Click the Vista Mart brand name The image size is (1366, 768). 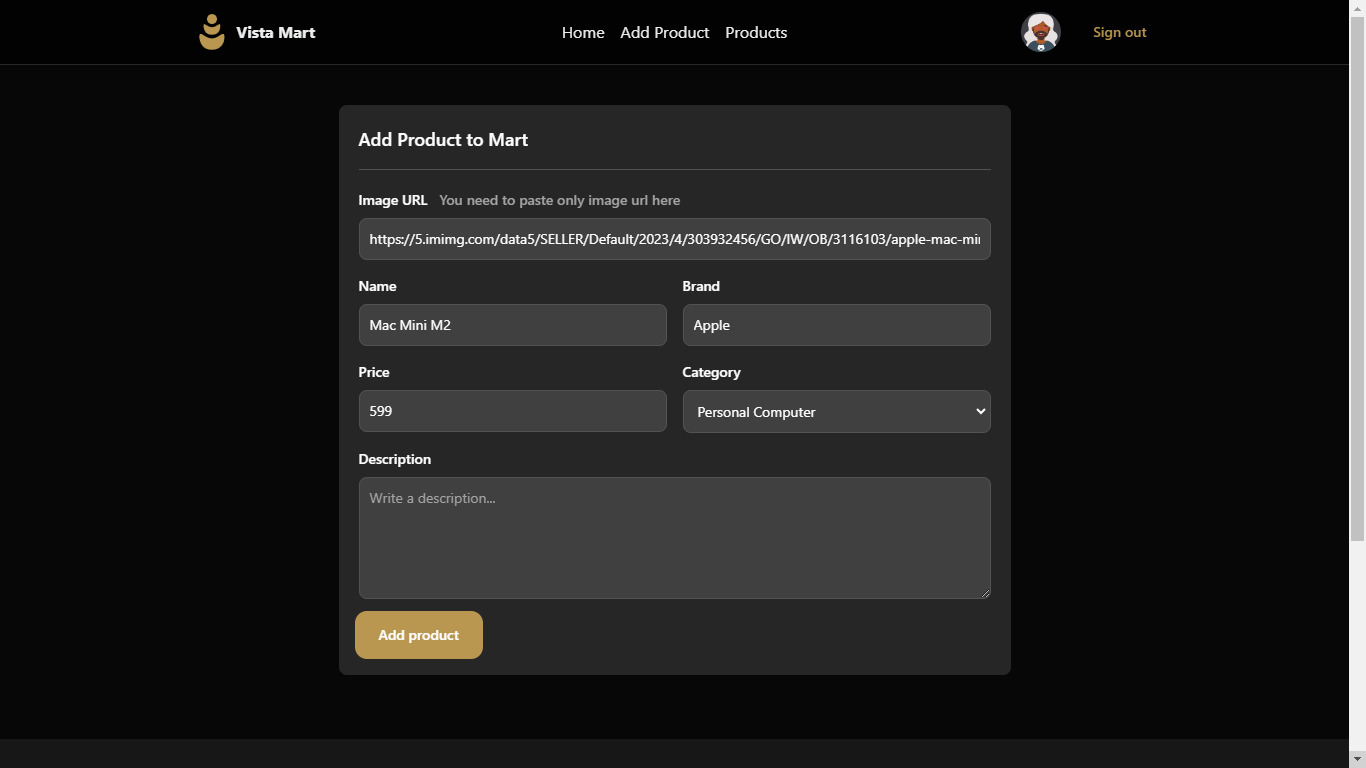click(x=276, y=32)
